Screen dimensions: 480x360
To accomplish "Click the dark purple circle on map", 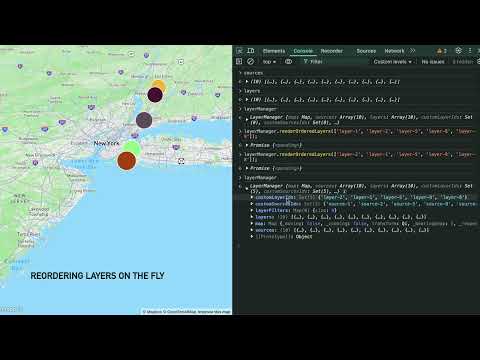I will coord(155,95).
